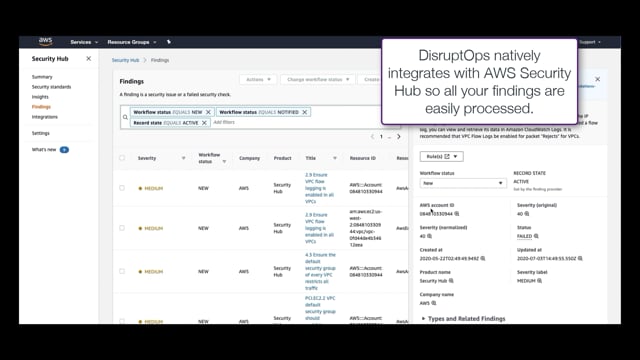This screenshot has height=360, width=640.
Task: Remove the Record state EQUALS ACTIVE filter
Action: [204, 122]
